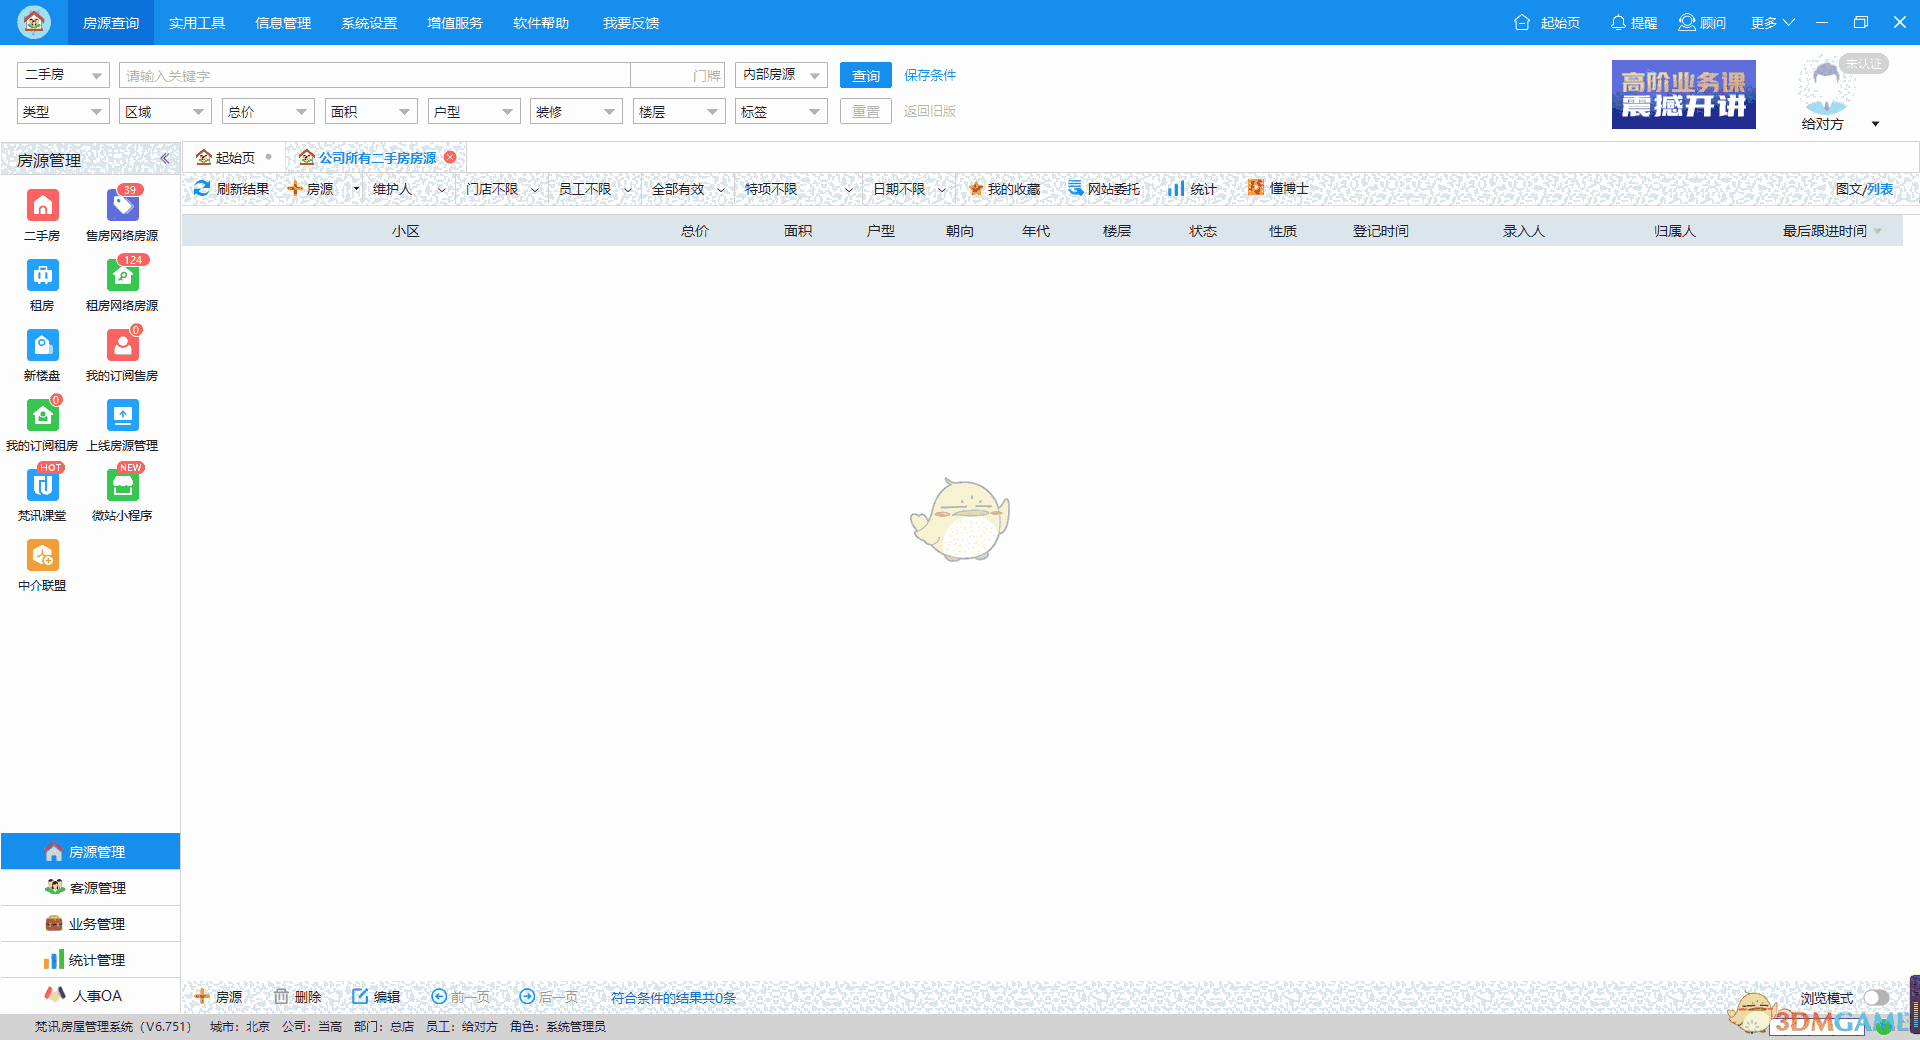The width and height of the screenshot is (1920, 1040).
Task: Open the 楼层 filter dropdown
Action: 679,112
